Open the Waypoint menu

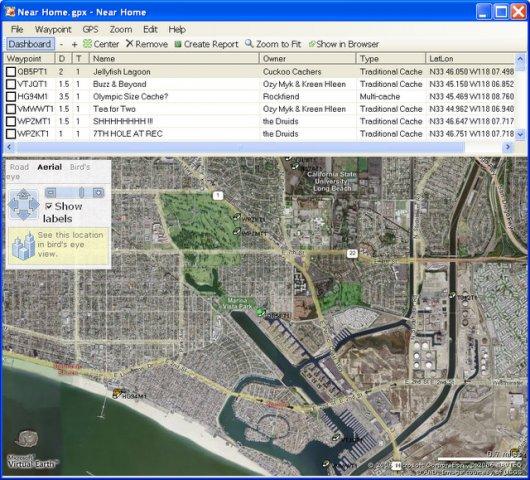tap(53, 29)
